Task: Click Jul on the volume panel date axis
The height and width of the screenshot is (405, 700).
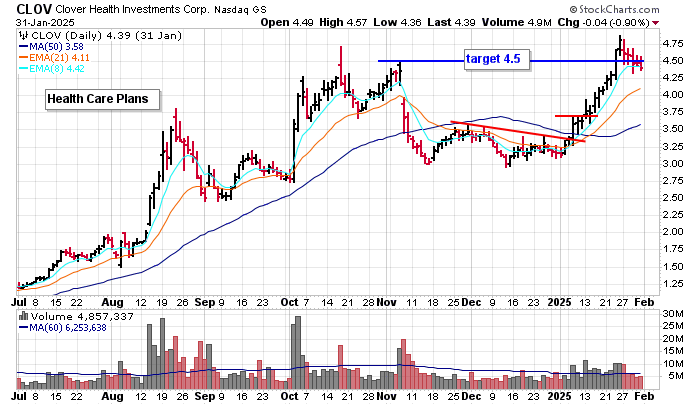Action: tap(19, 396)
